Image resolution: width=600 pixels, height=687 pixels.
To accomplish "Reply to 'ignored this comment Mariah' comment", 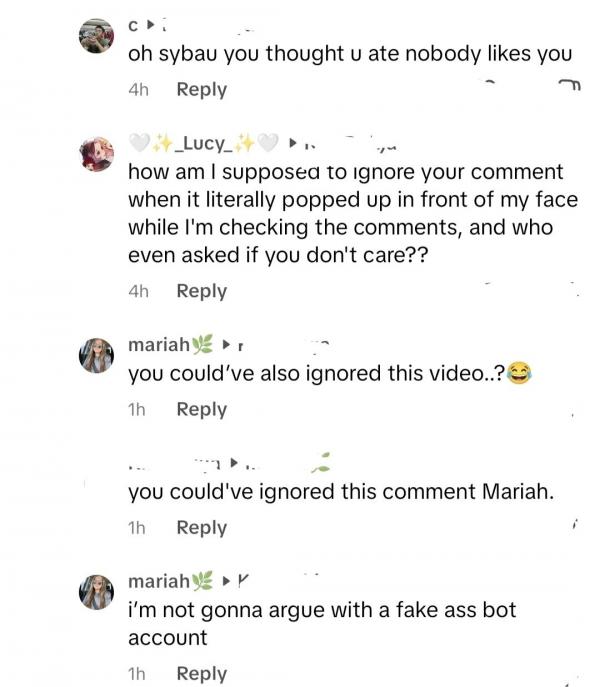I will coord(201,528).
